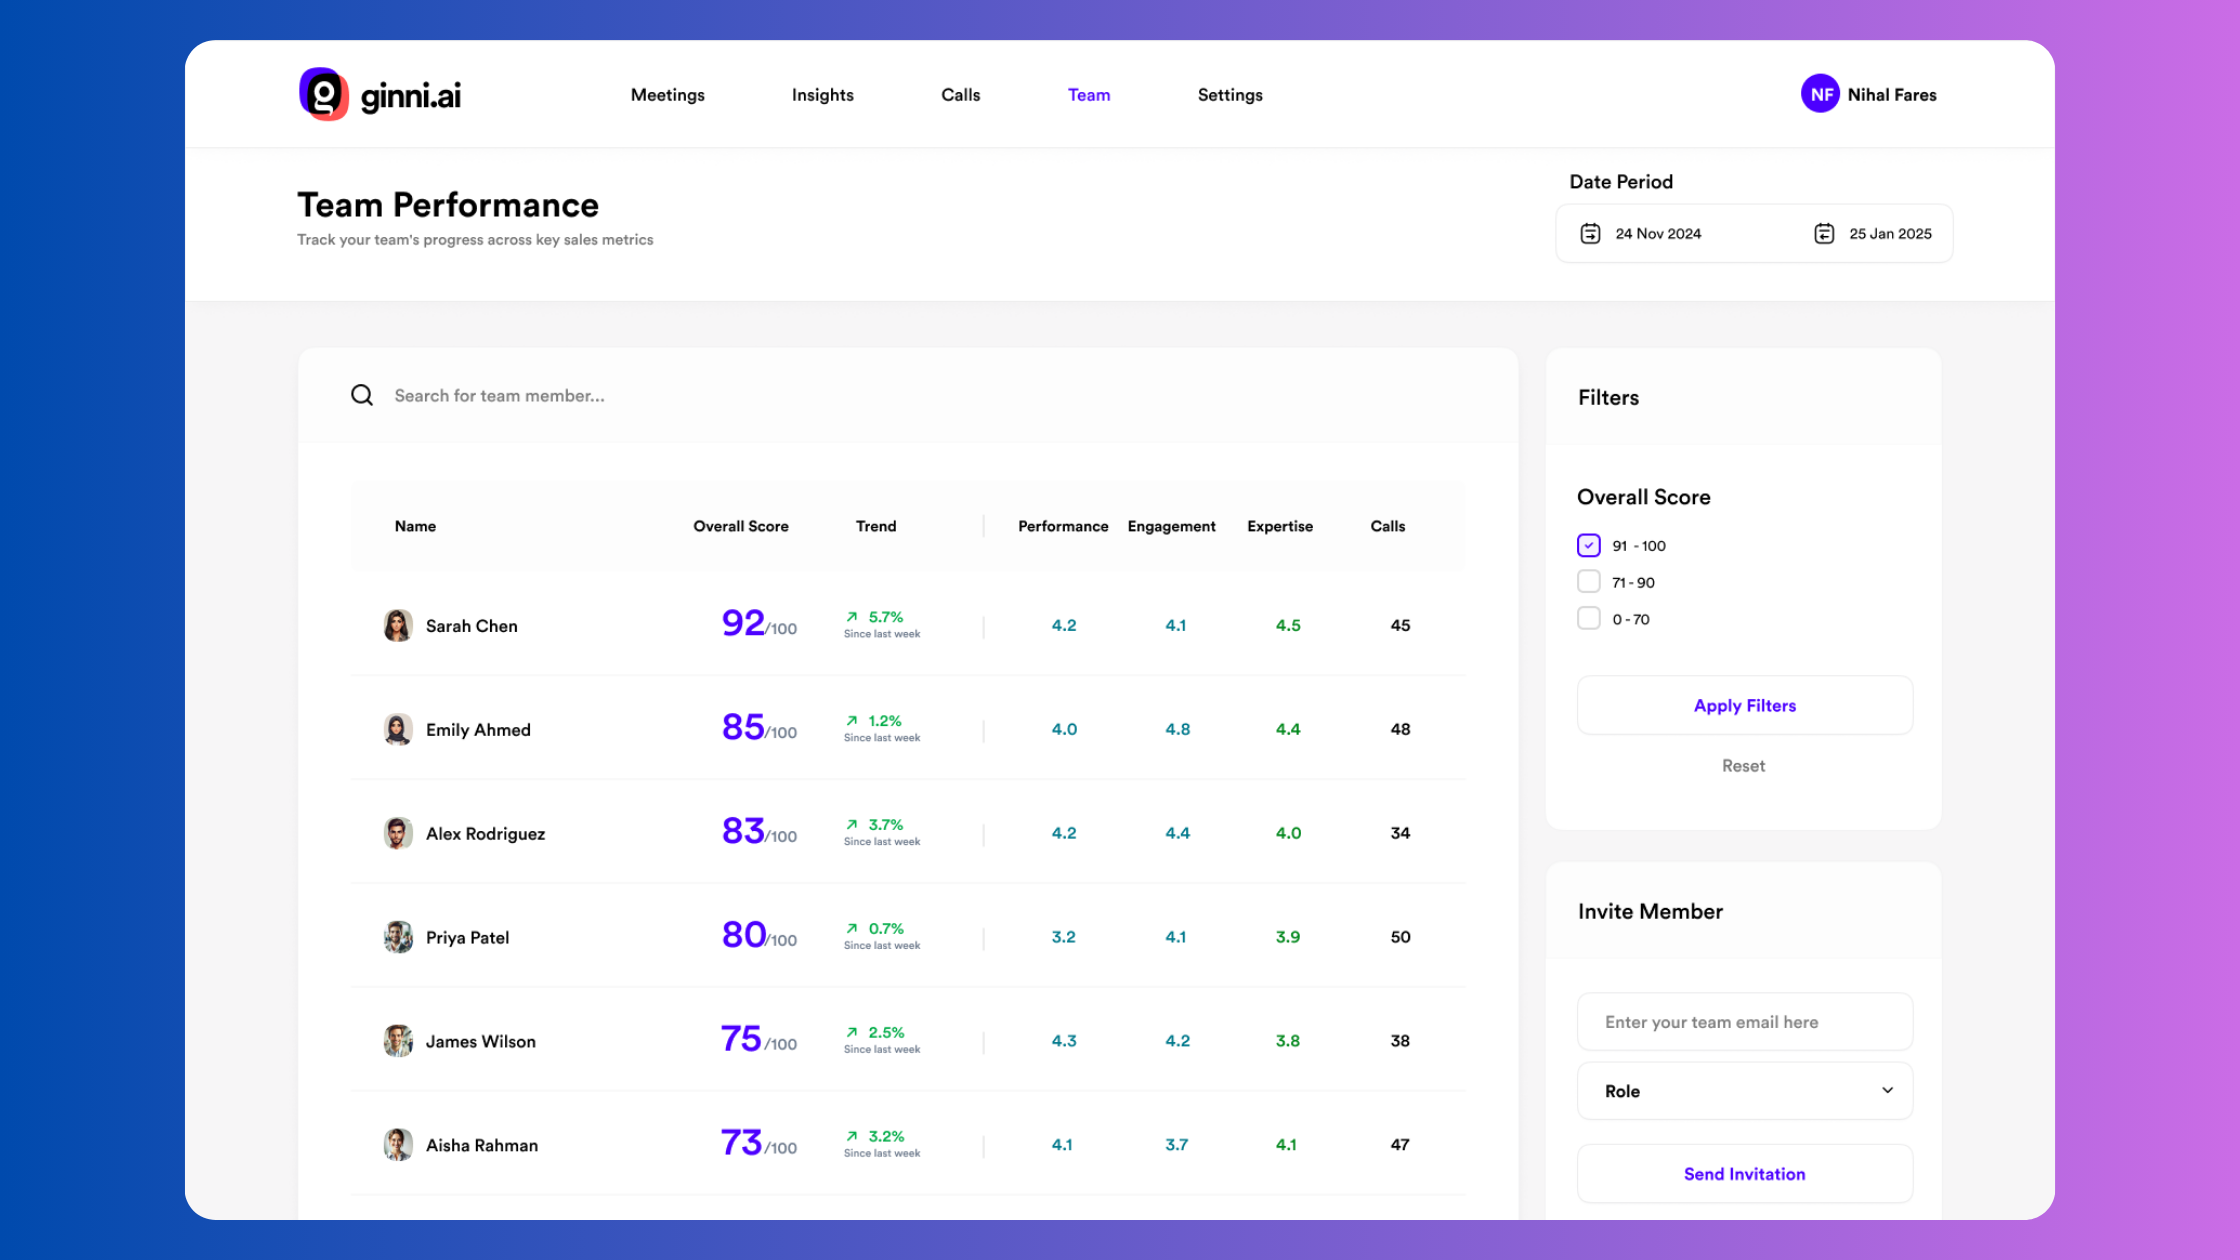Image resolution: width=2240 pixels, height=1260 pixels.
Task: Click Send Invitation button
Action: 1745,1174
